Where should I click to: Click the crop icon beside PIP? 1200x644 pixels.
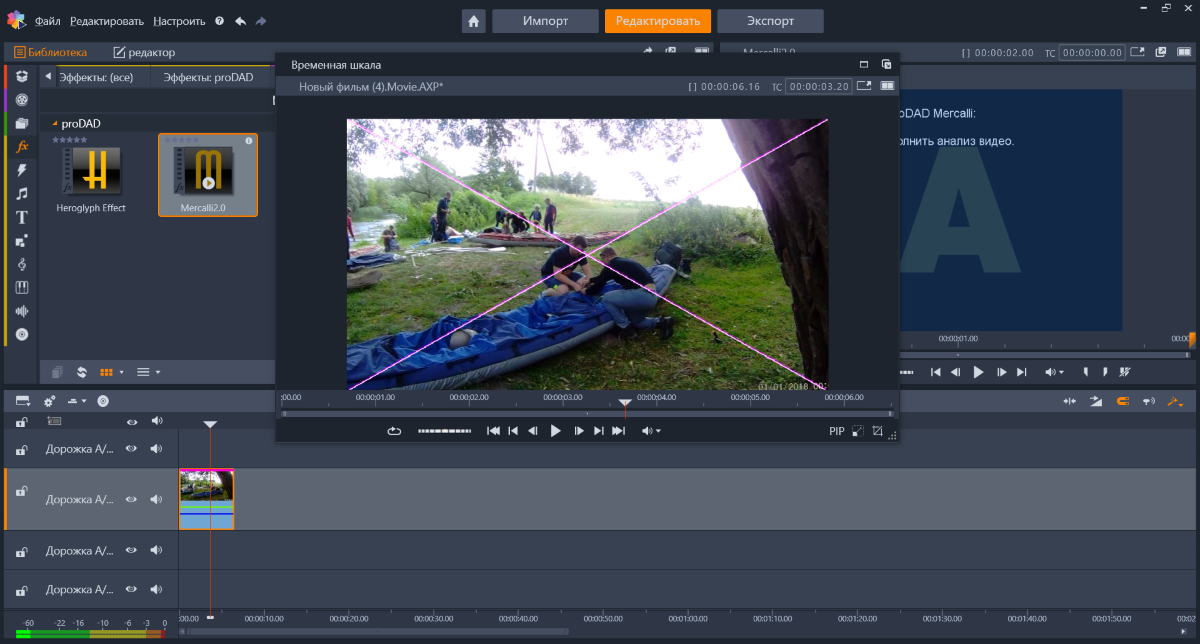click(877, 431)
